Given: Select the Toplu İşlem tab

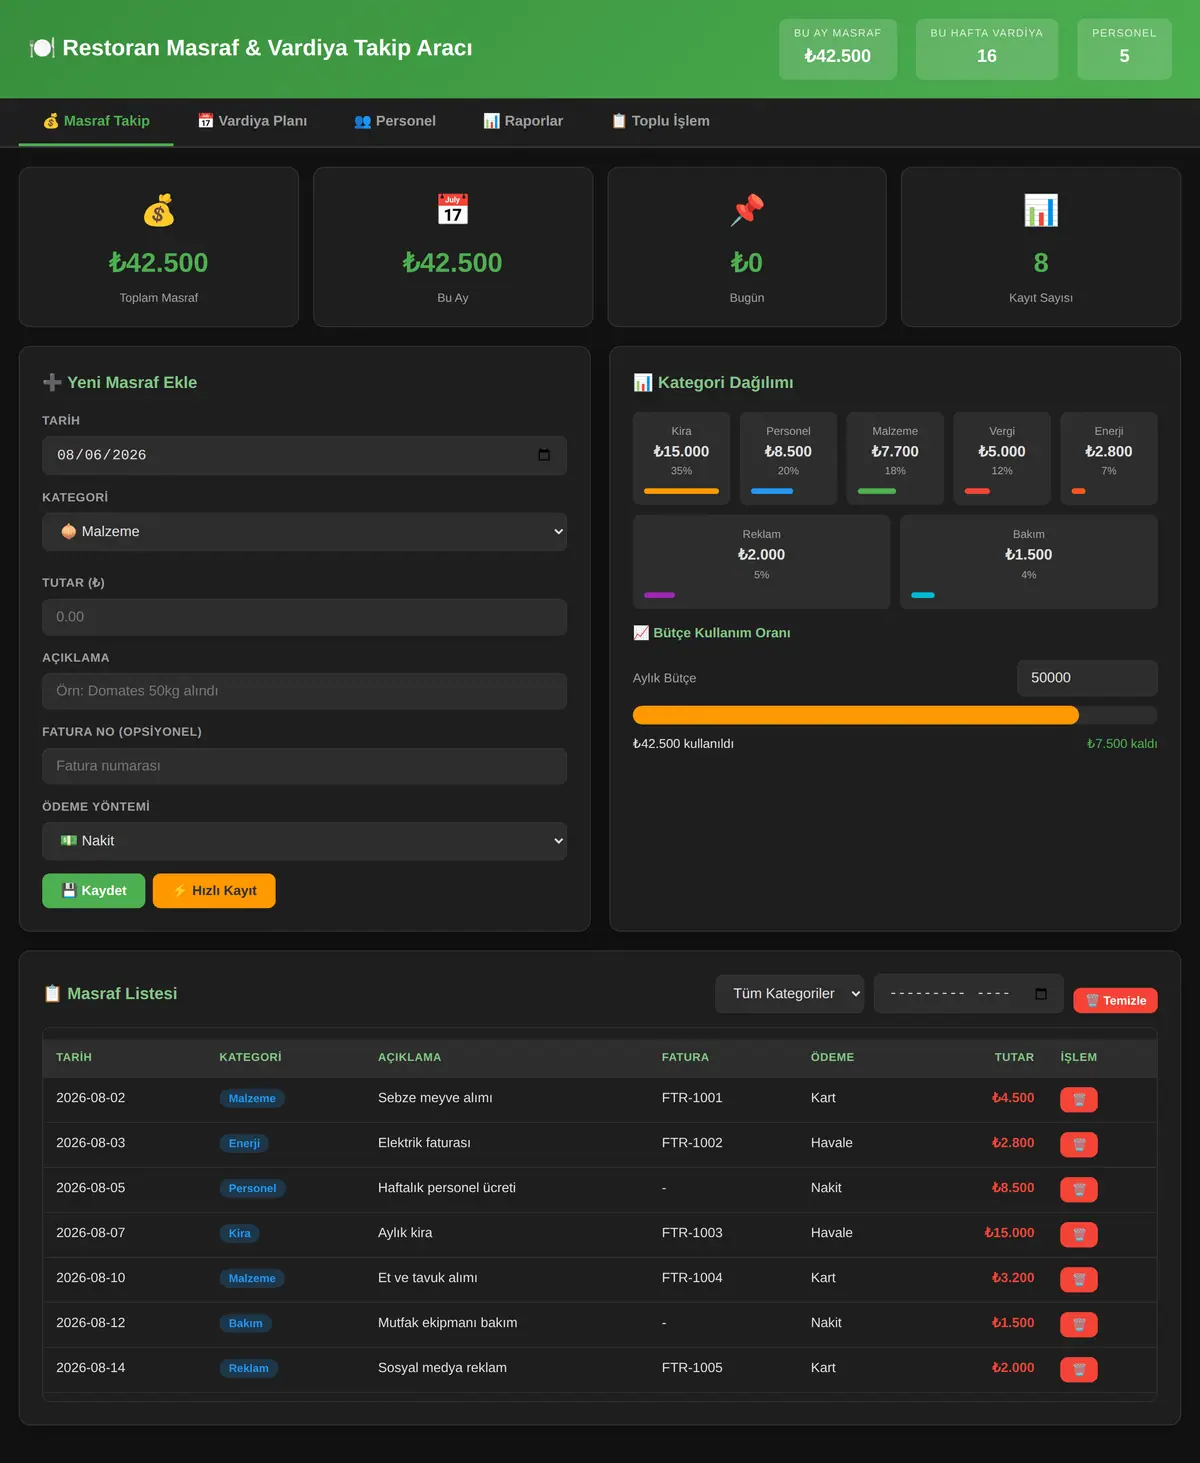Looking at the screenshot, I should click(661, 121).
